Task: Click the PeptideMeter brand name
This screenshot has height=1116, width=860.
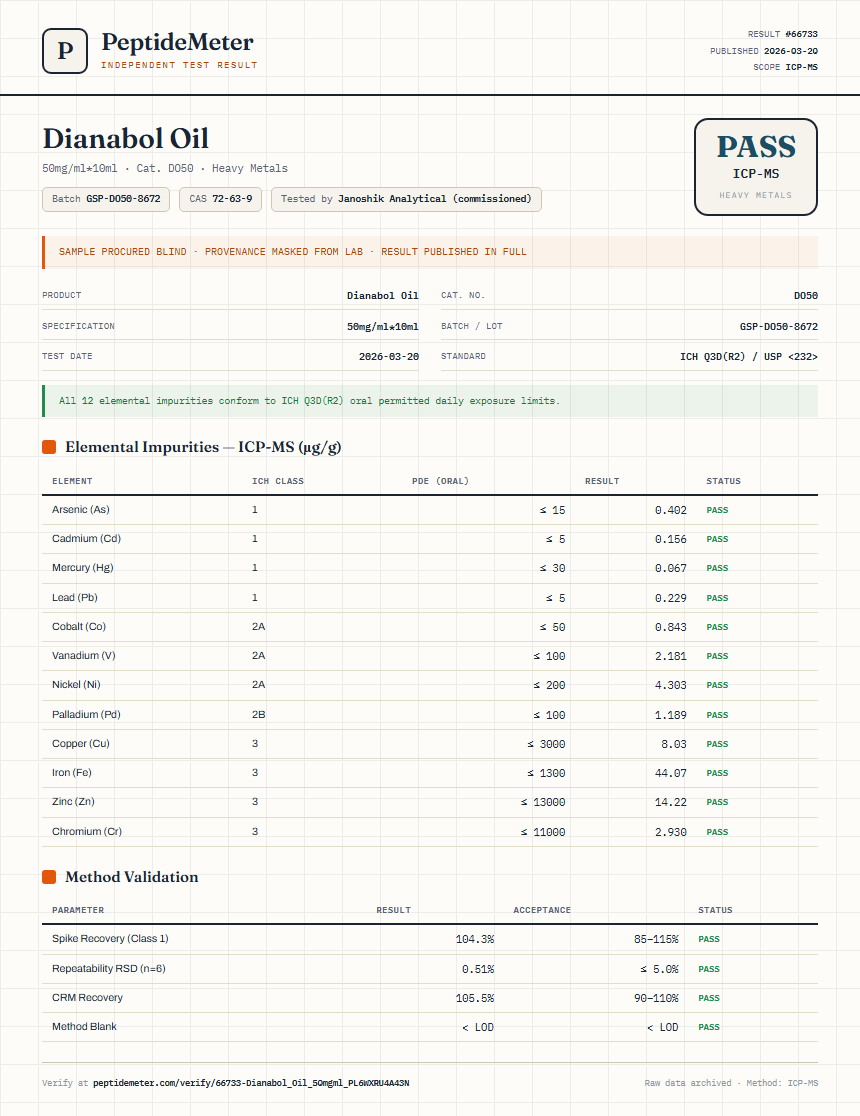Action: click(177, 42)
